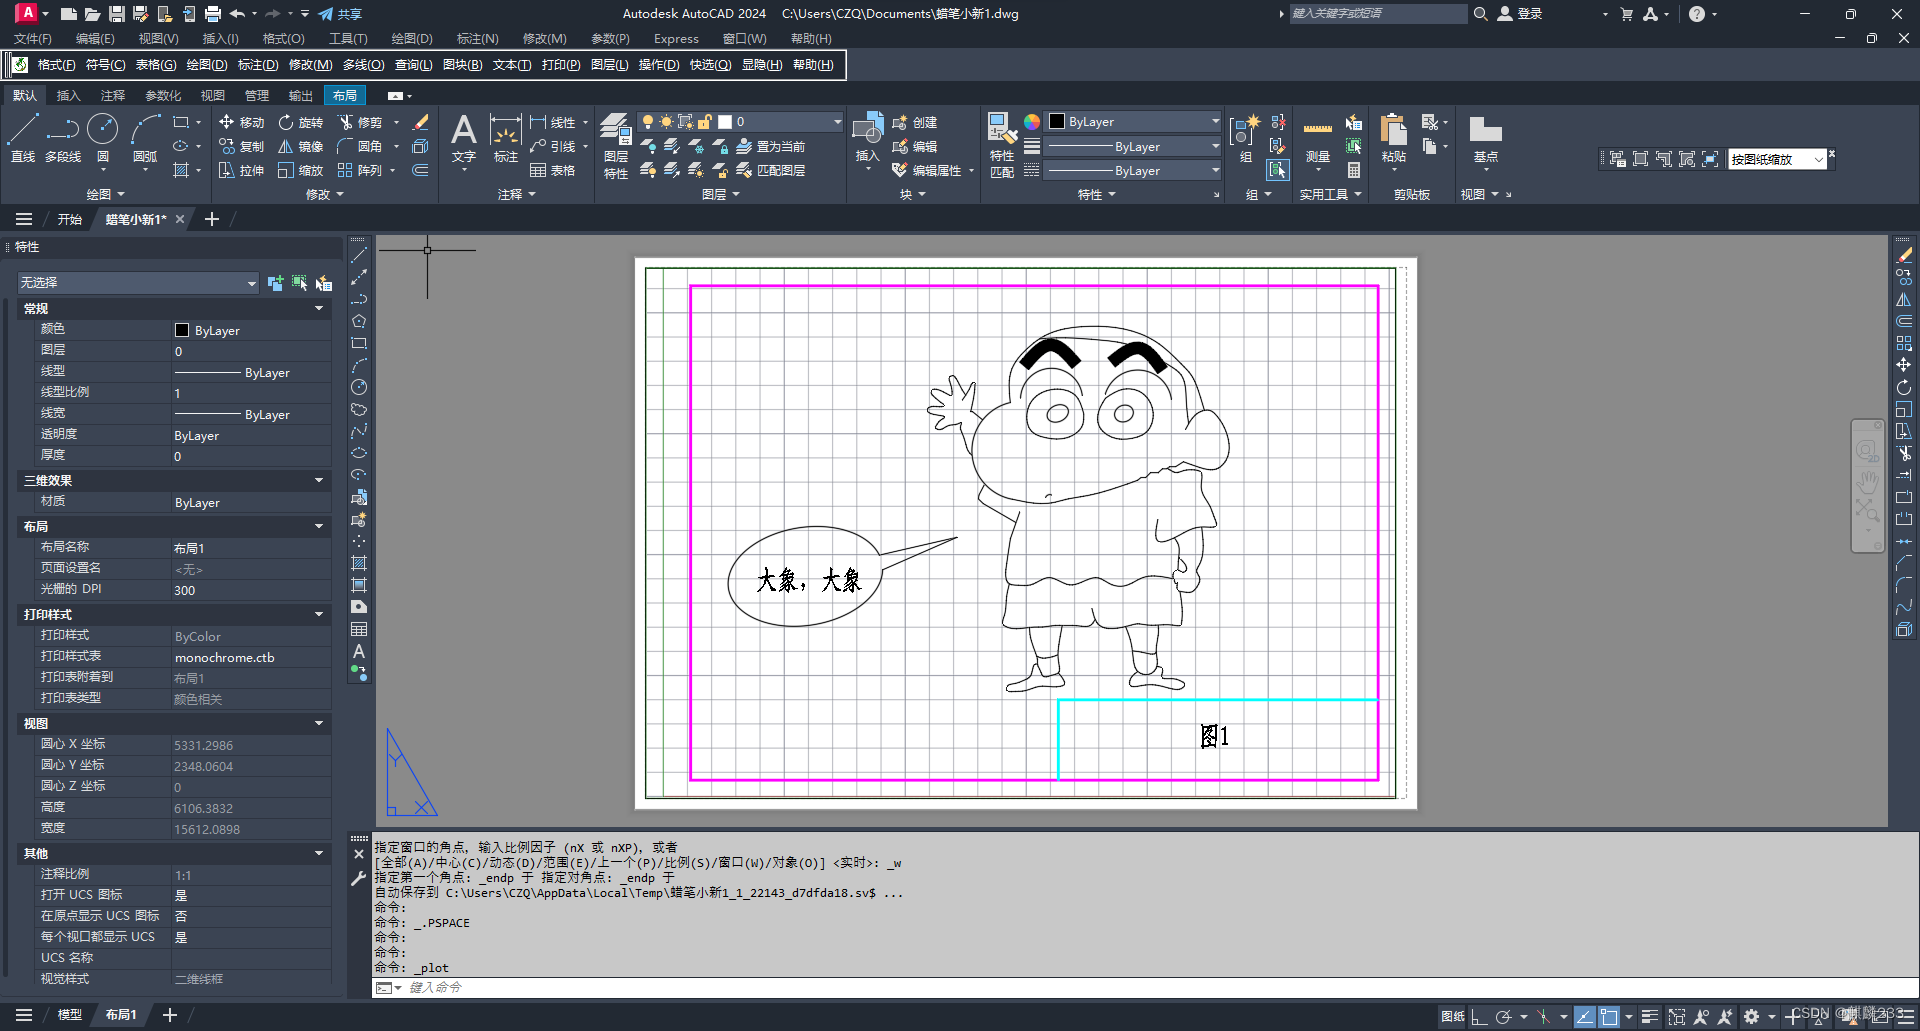Click the color wheel icon in properties panel
Screen dimensions: 1920x1031
click(1032, 122)
